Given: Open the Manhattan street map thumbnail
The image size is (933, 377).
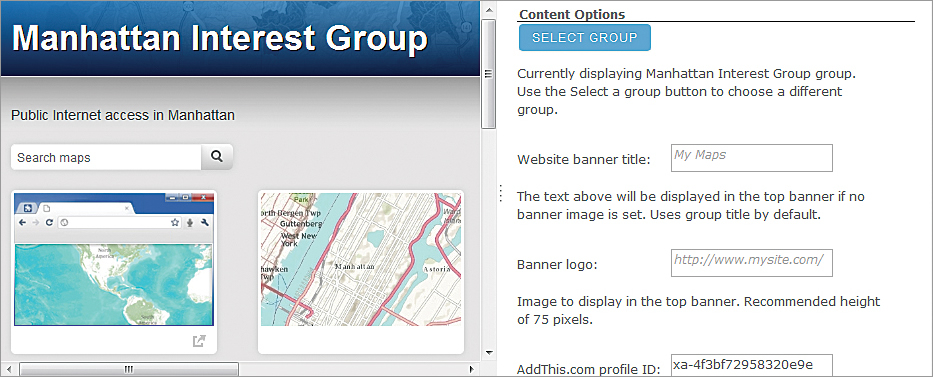Looking at the screenshot, I should 361,259.
